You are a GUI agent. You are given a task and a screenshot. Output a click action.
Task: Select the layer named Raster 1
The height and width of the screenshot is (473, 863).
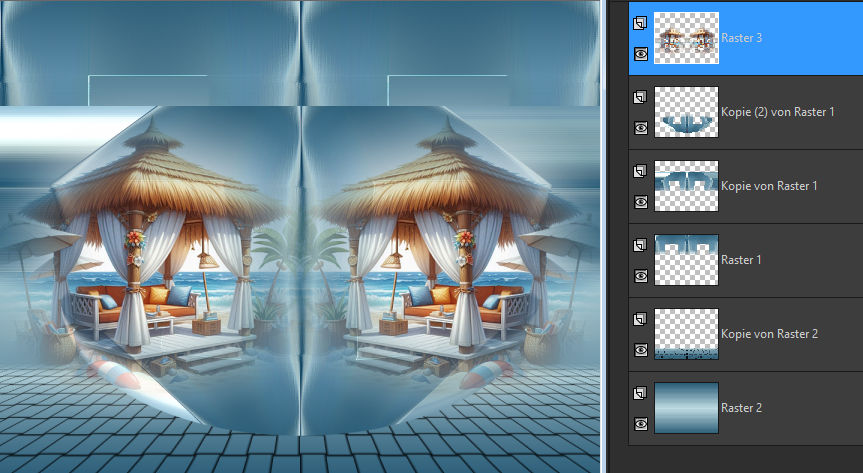click(x=742, y=260)
